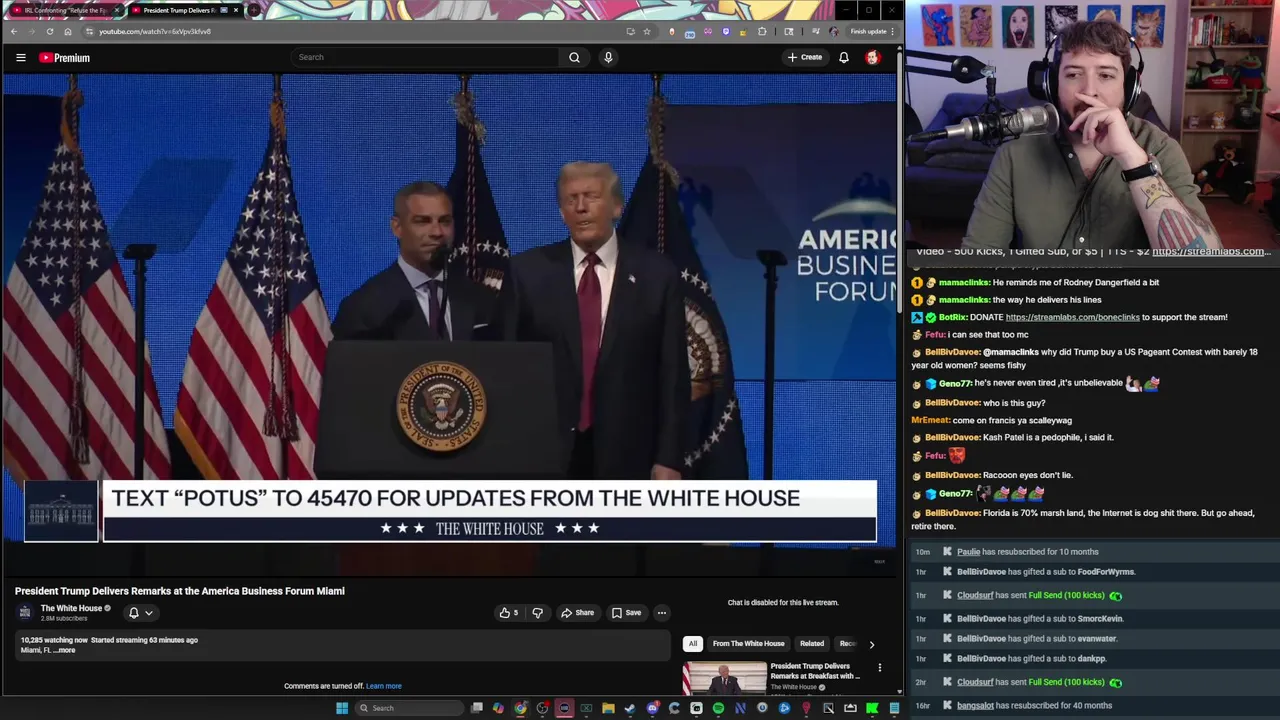Open Discord from the taskbar
This screenshot has height=720, width=1280.
pos(652,708)
